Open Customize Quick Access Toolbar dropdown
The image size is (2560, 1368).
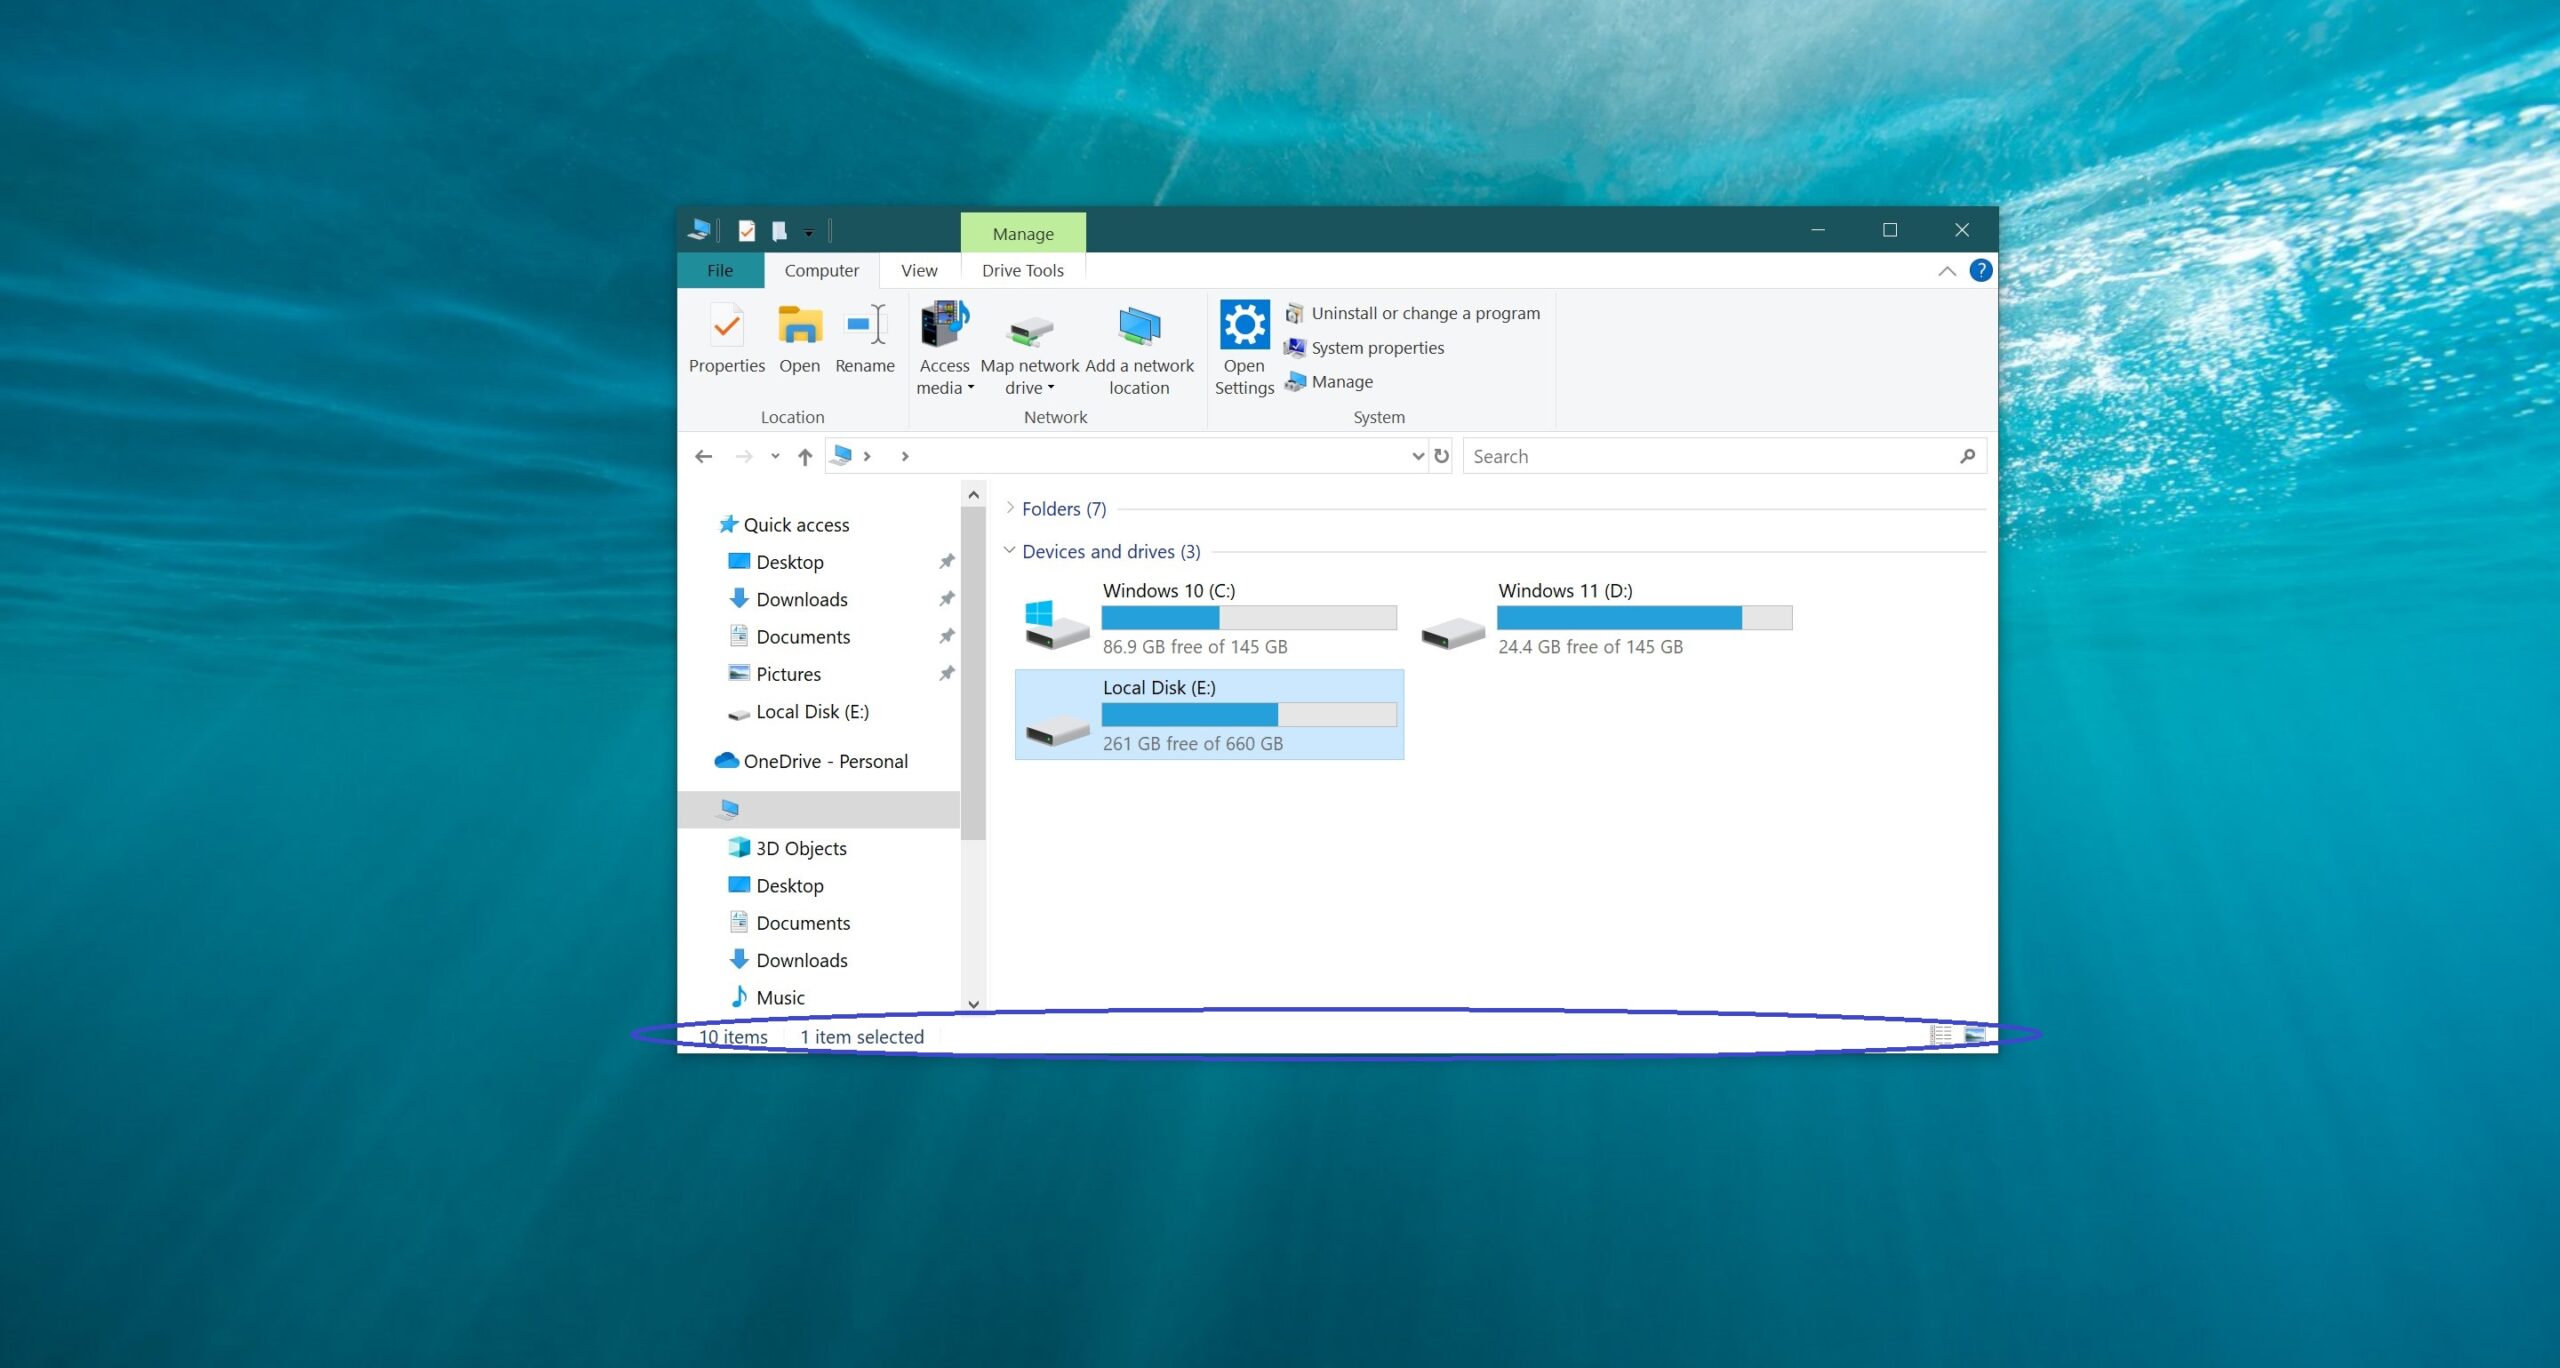808,232
